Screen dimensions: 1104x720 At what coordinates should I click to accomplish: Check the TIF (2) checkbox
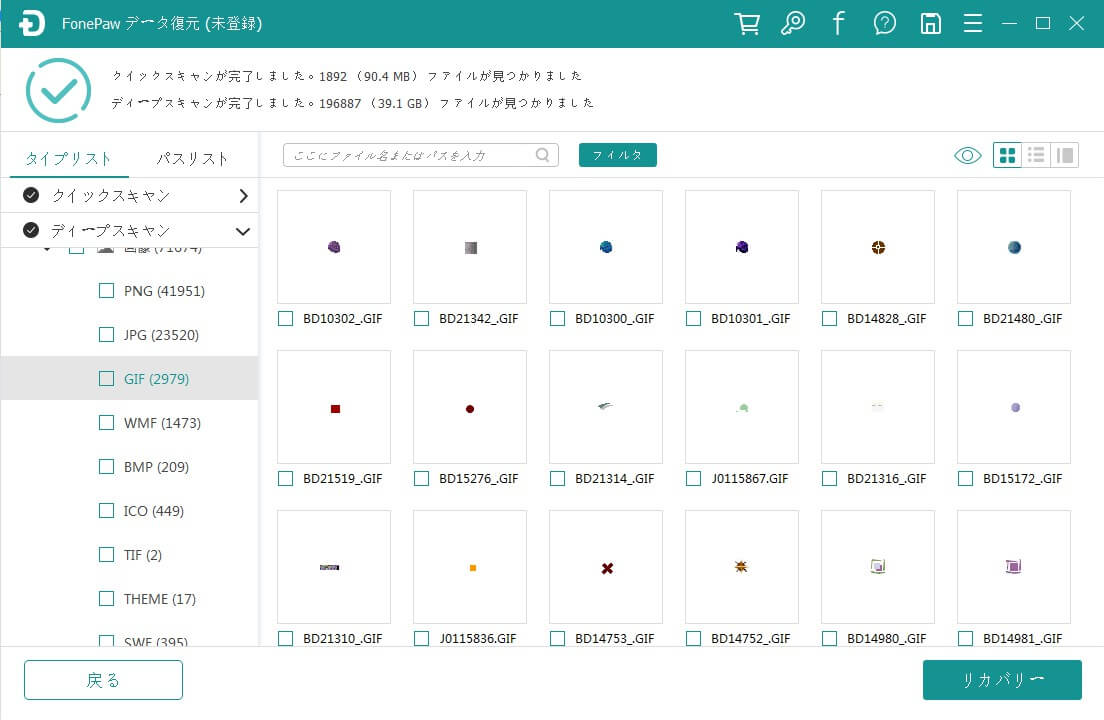[106, 555]
